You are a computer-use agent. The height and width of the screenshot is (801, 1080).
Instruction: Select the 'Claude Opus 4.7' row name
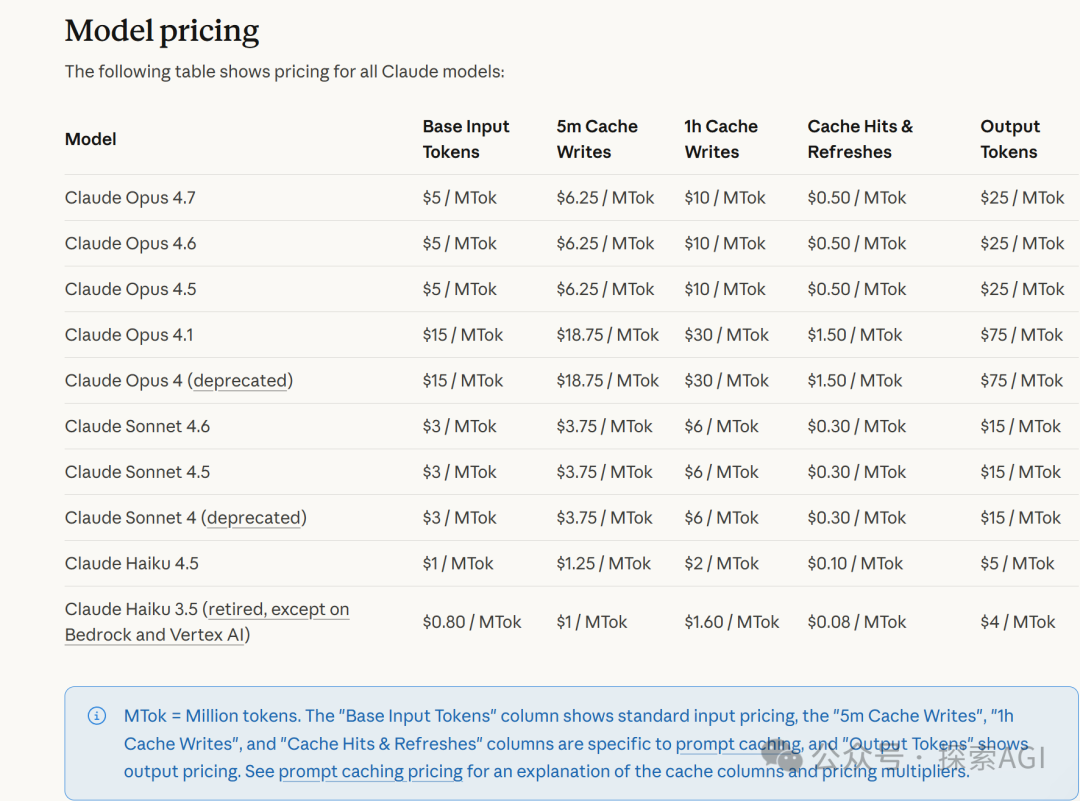[130, 198]
